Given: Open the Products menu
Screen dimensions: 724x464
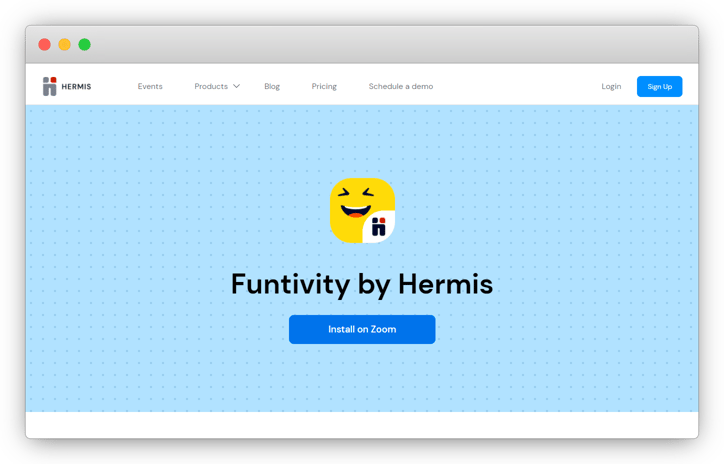Looking at the screenshot, I should tap(211, 87).
